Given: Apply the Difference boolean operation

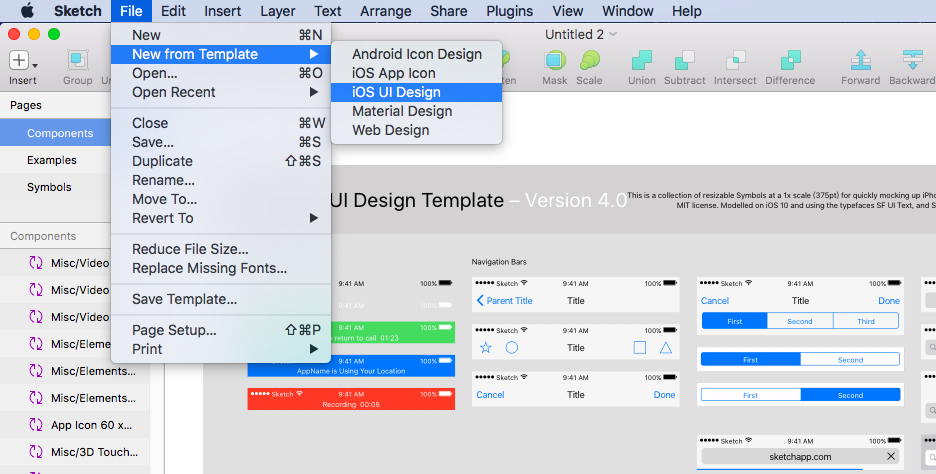Looking at the screenshot, I should [x=790, y=60].
